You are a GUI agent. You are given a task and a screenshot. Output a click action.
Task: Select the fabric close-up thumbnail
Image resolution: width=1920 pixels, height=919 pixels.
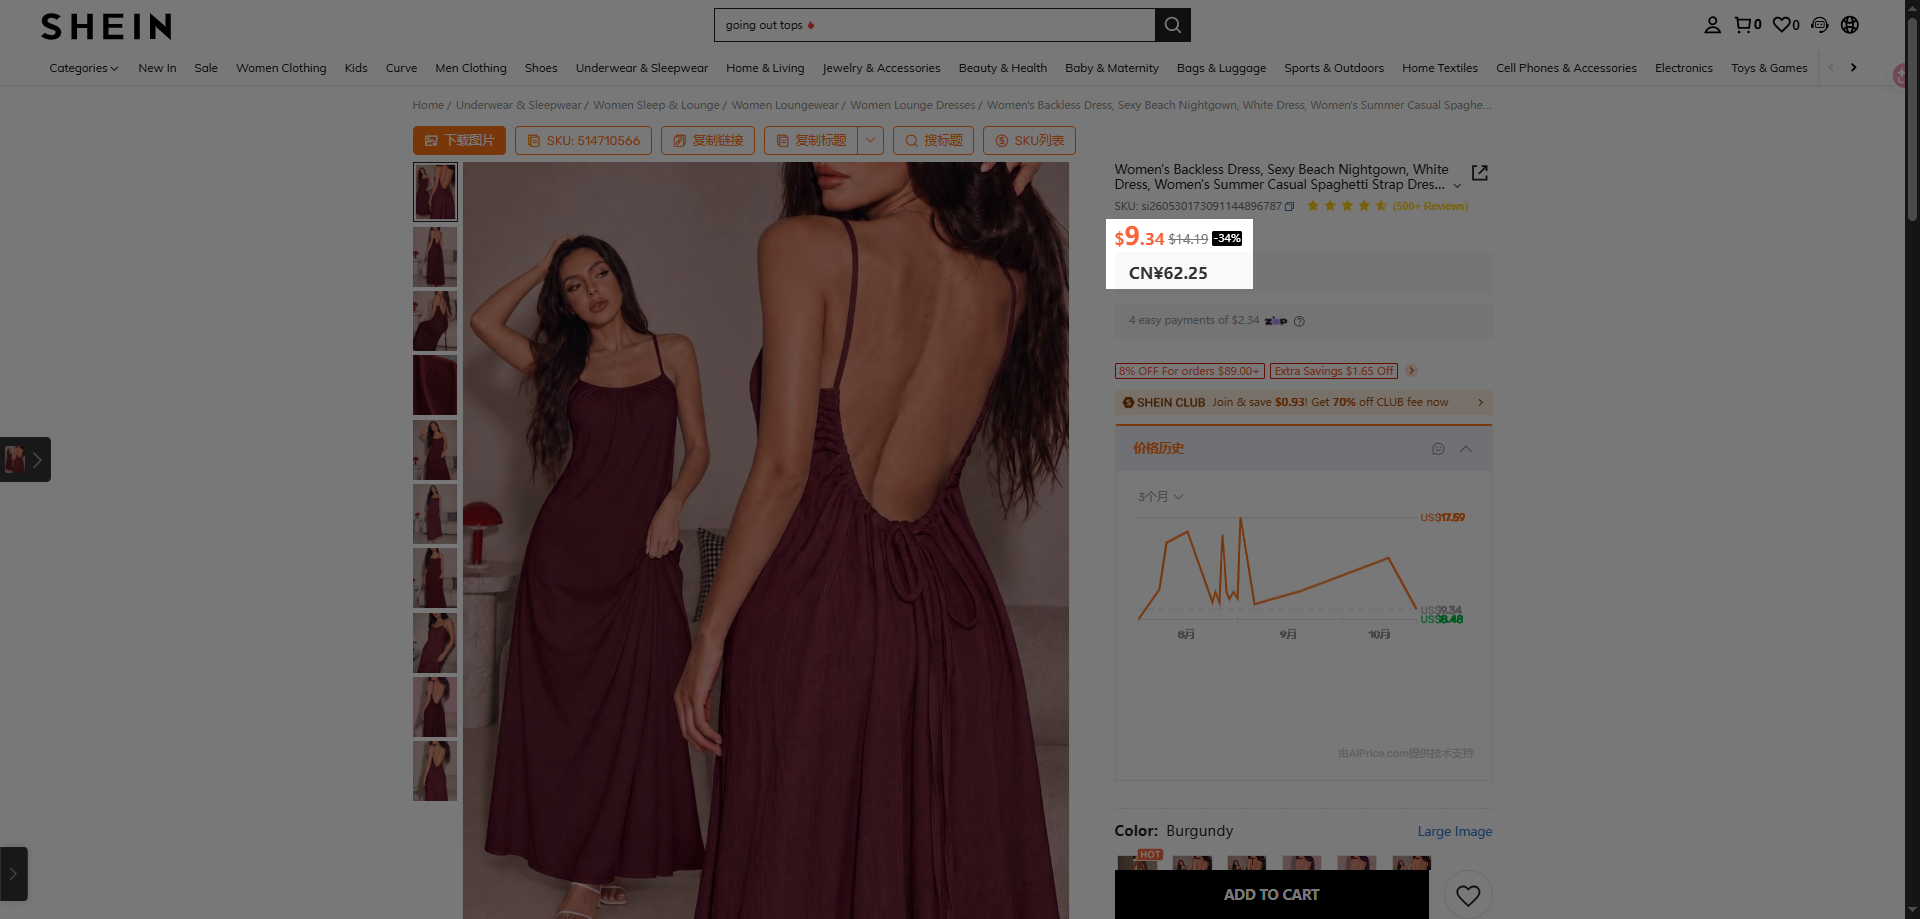[435, 385]
